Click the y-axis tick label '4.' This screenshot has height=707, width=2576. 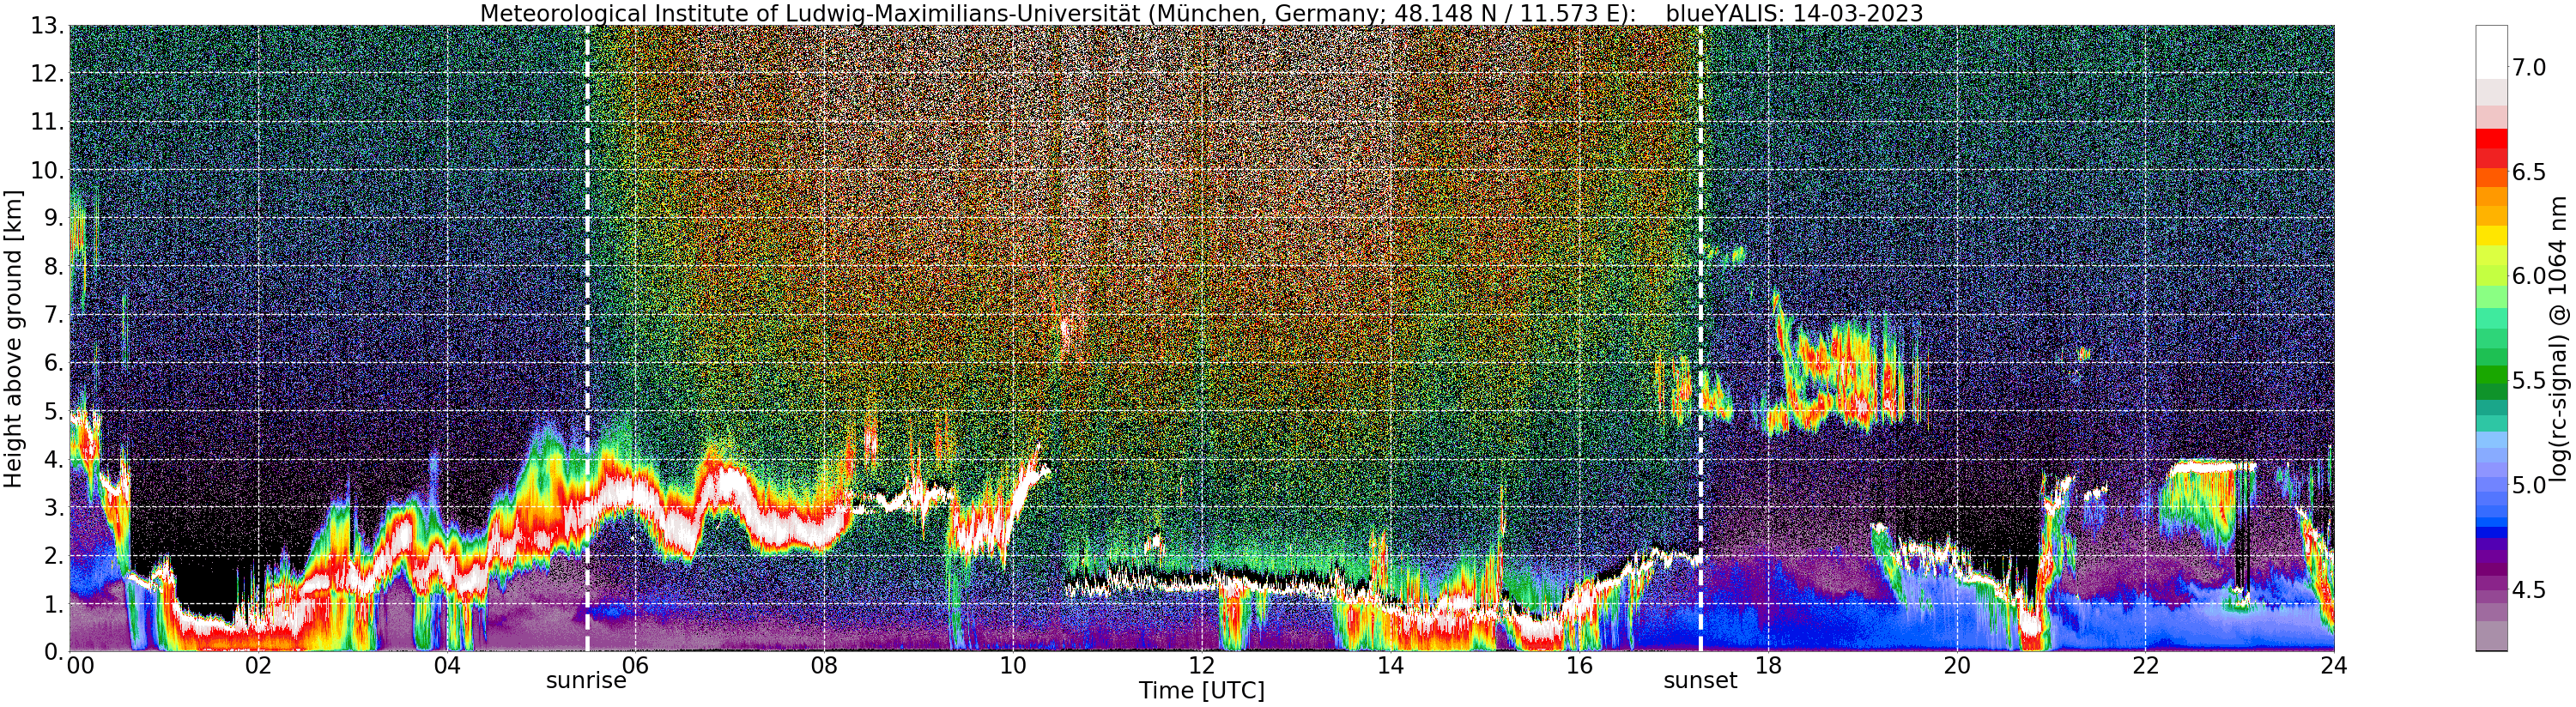pos(53,459)
